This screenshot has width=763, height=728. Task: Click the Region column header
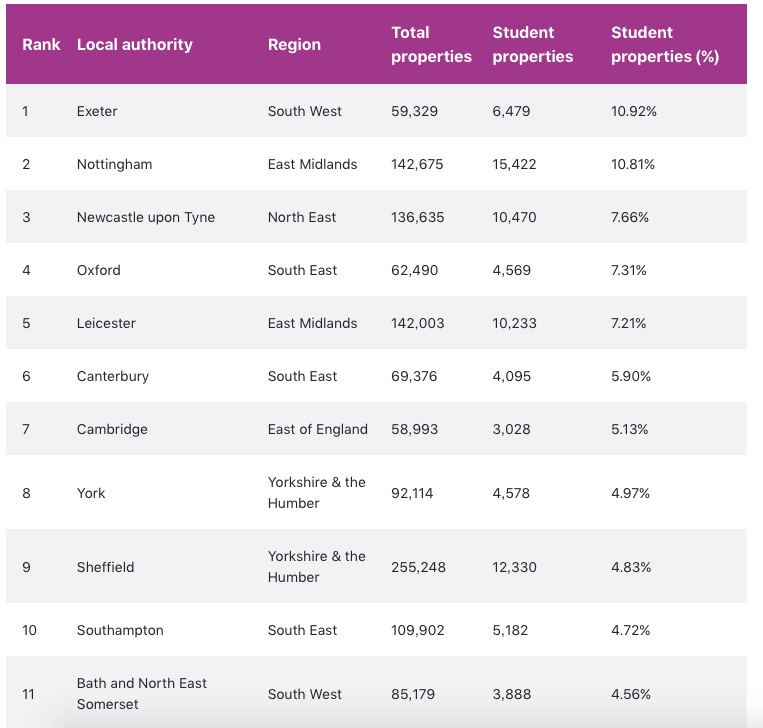coord(294,44)
